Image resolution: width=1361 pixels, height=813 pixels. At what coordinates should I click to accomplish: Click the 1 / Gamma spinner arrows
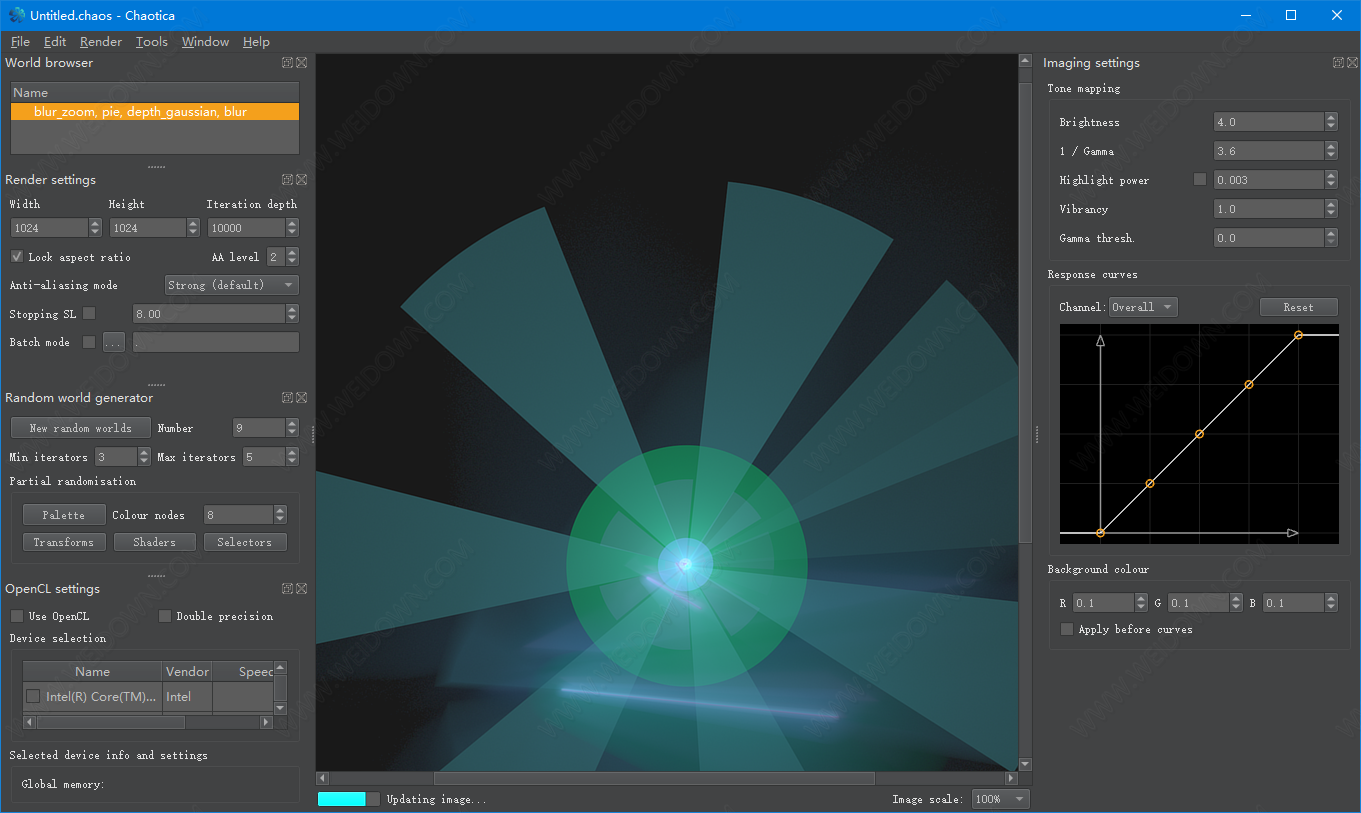1331,151
